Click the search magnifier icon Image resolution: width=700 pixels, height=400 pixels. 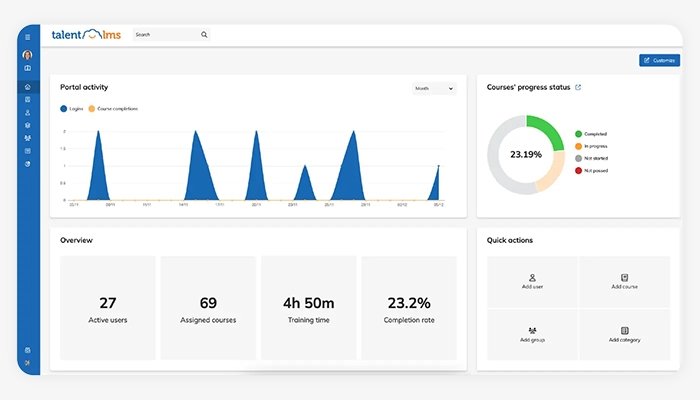point(204,34)
